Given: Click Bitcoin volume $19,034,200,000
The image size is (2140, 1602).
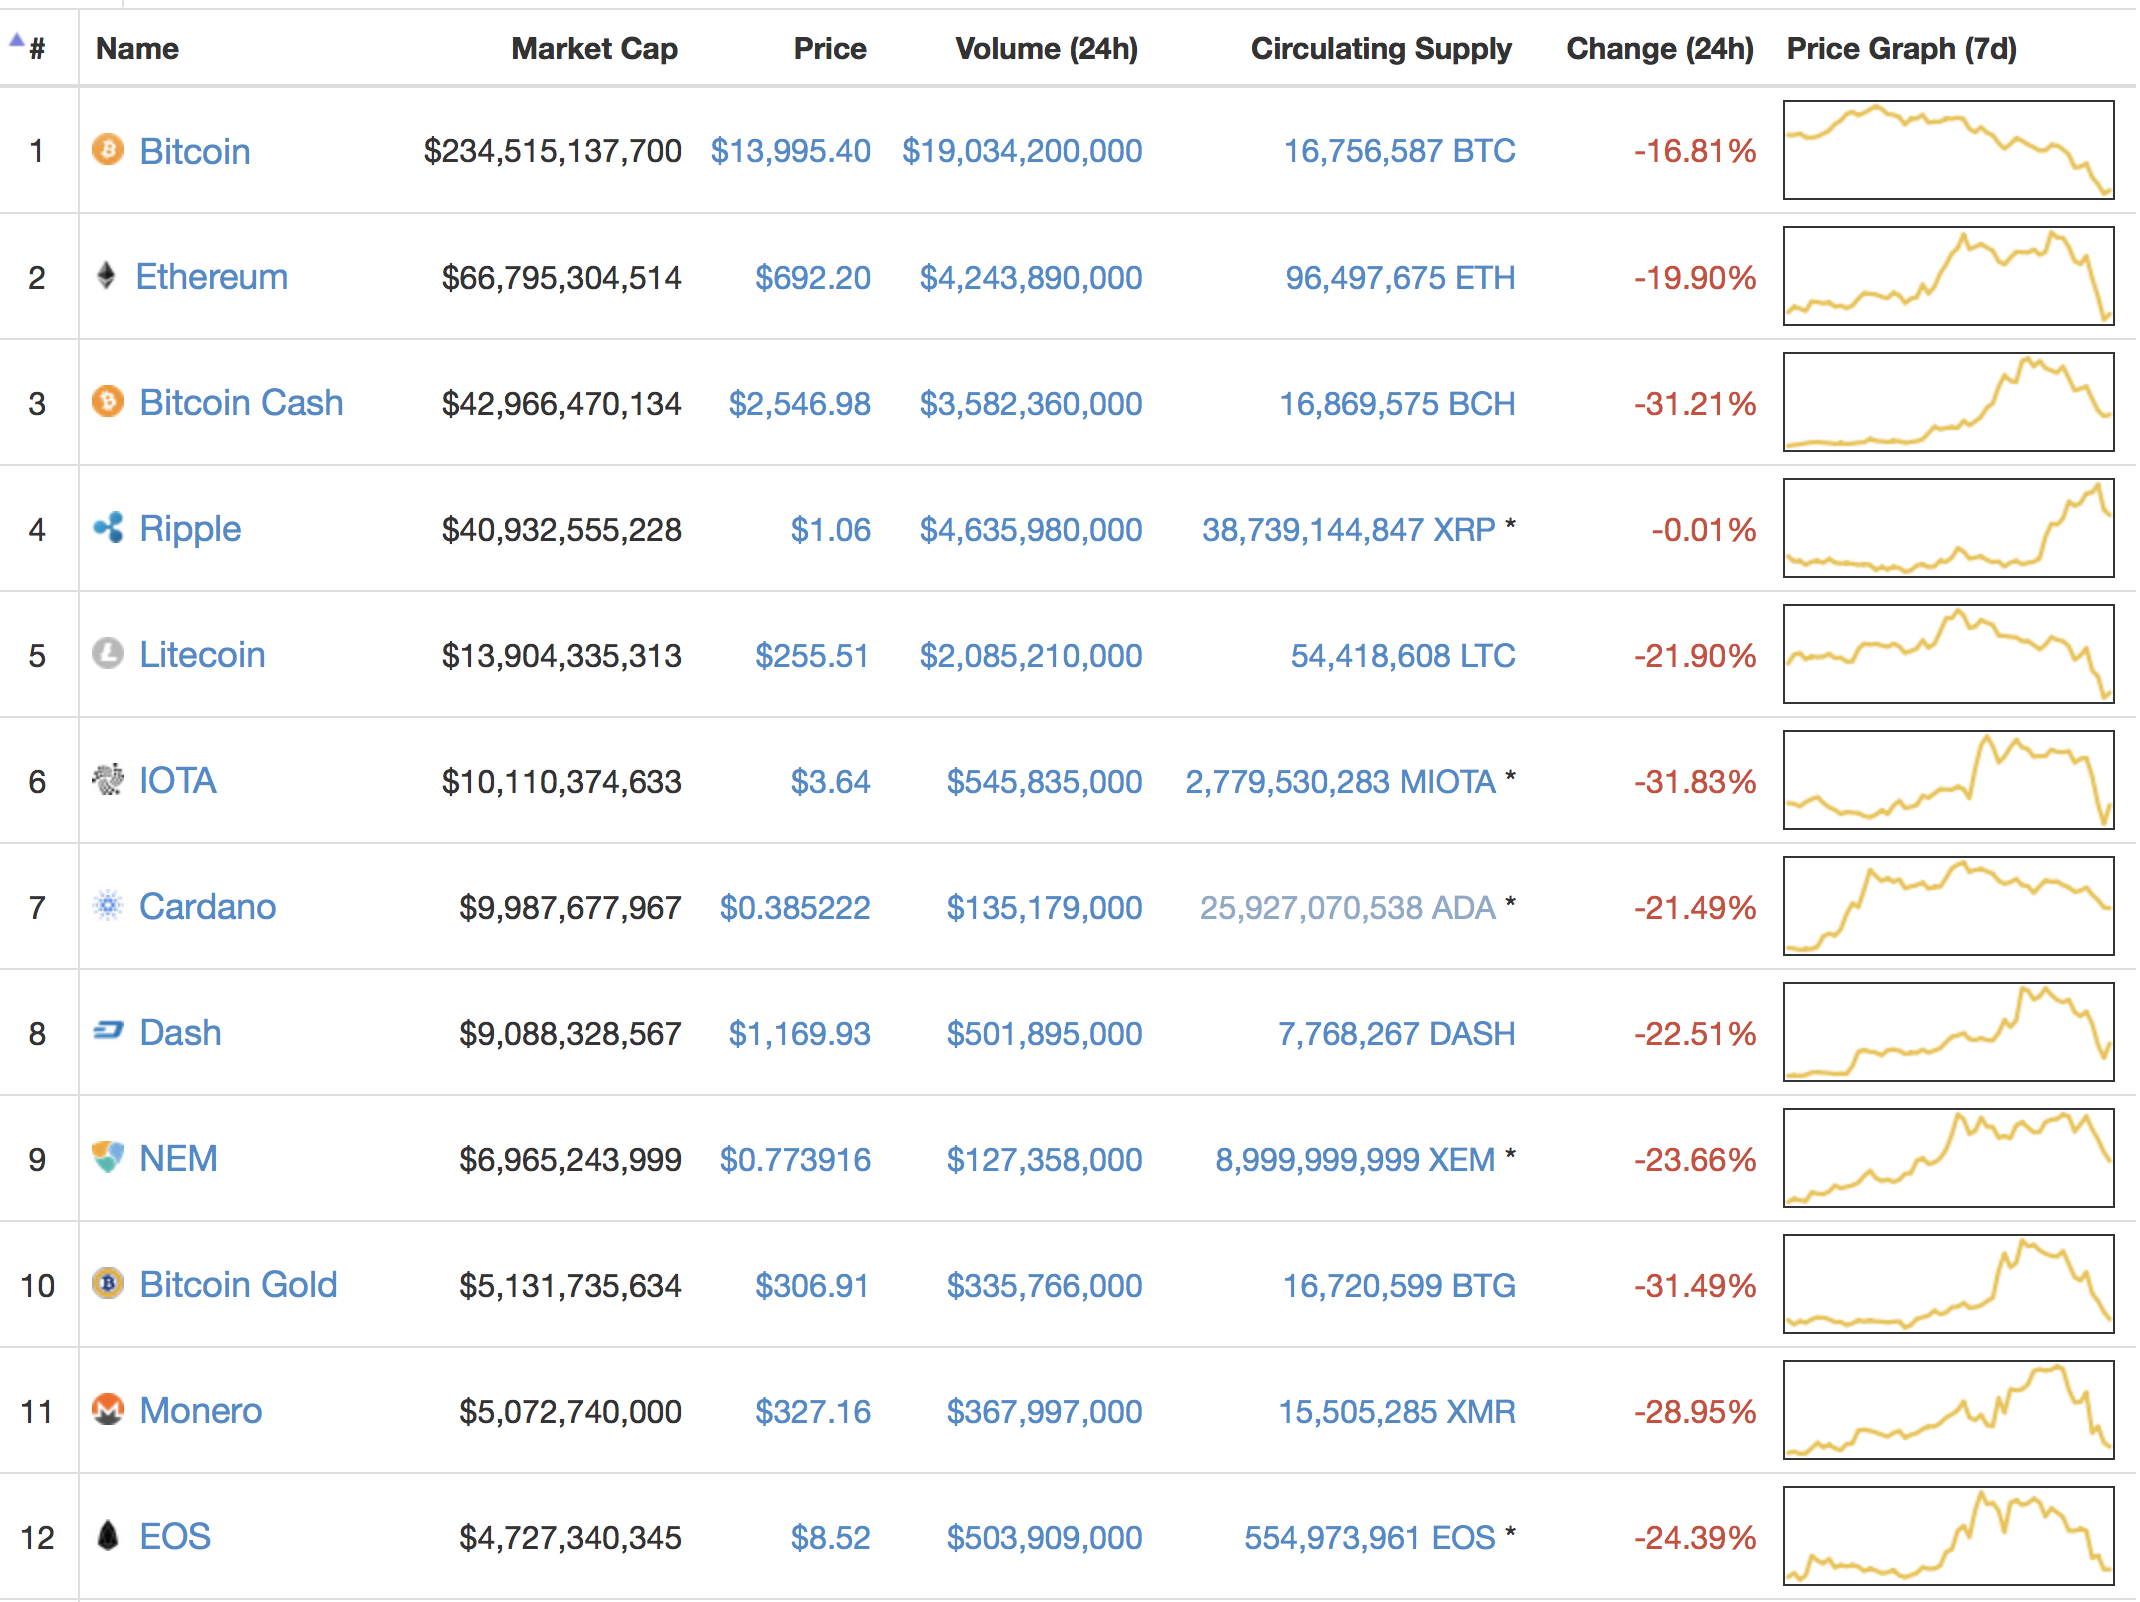Looking at the screenshot, I should (1022, 151).
